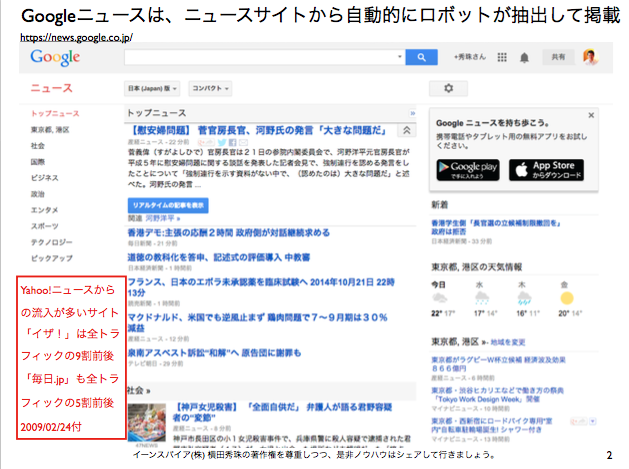The image size is (629, 469).
Task: Click the ニュース heading
Action: click(51, 88)
